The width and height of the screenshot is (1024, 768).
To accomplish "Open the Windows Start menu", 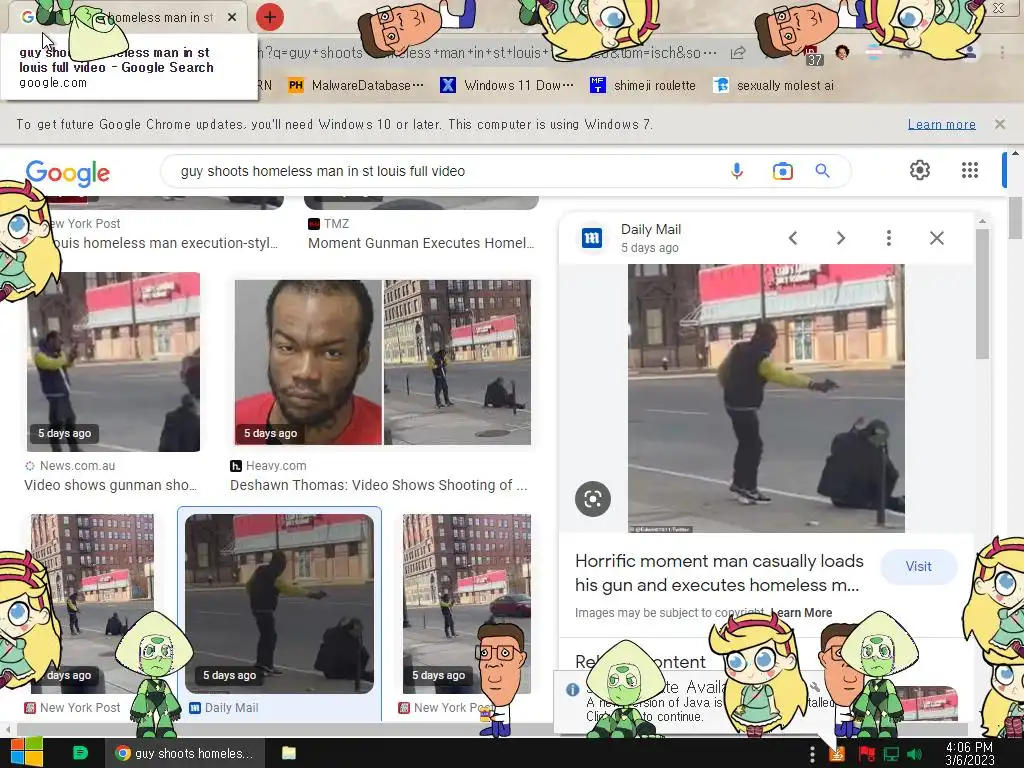I will click(27, 752).
